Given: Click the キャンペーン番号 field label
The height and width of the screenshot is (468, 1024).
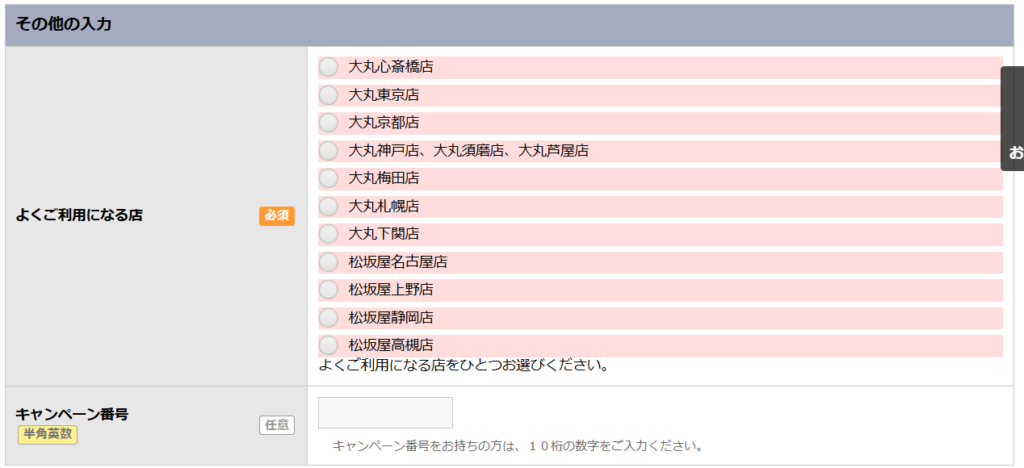Looking at the screenshot, I should [71, 413].
